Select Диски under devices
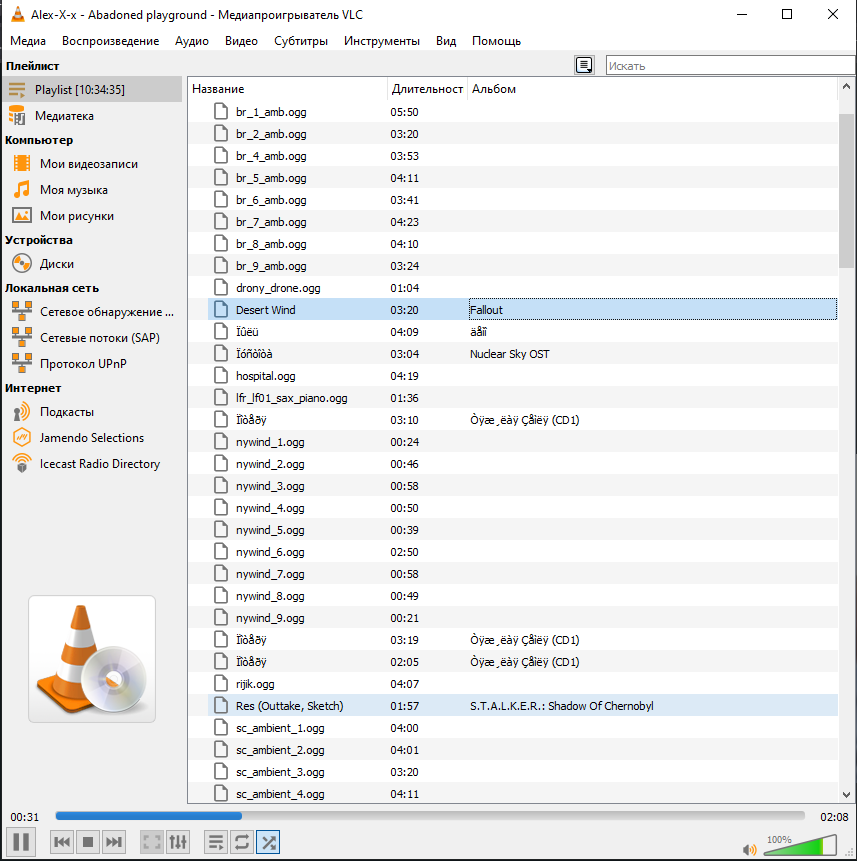The image size is (857, 861). [92, 264]
